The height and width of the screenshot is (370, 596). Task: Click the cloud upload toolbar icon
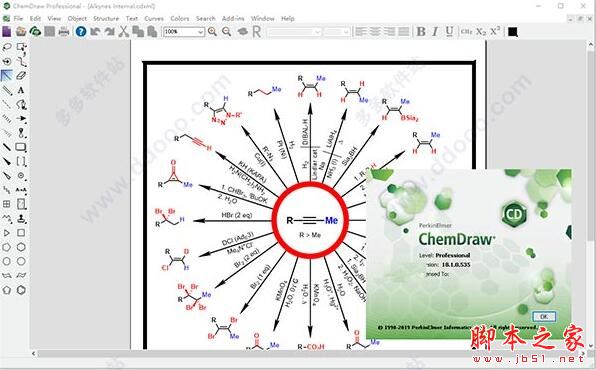click(35, 32)
